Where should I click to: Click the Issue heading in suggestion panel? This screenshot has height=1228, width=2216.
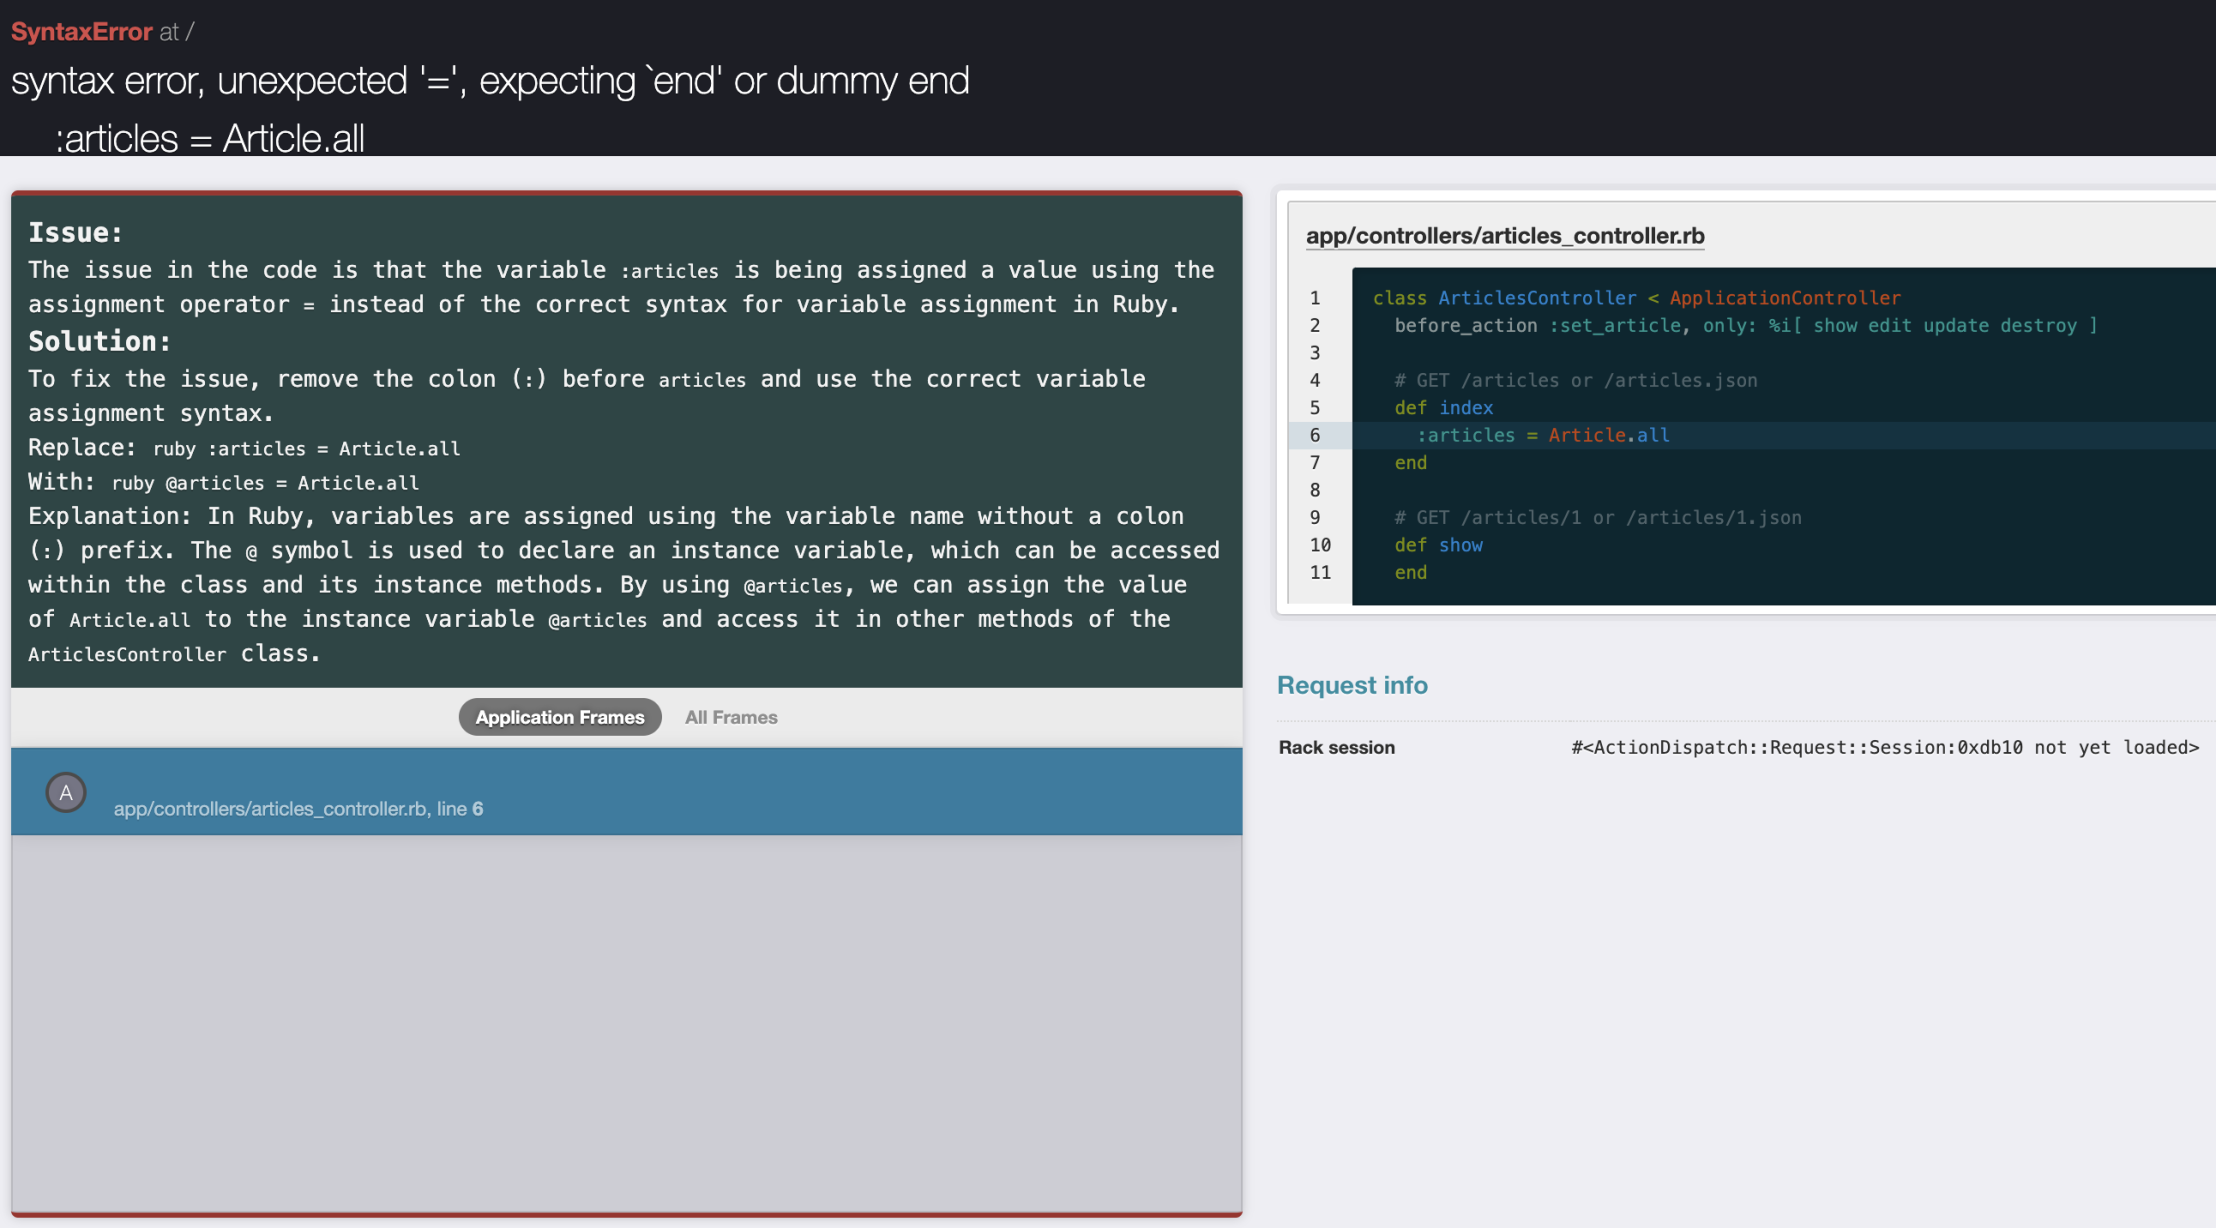(x=75, y=233)
